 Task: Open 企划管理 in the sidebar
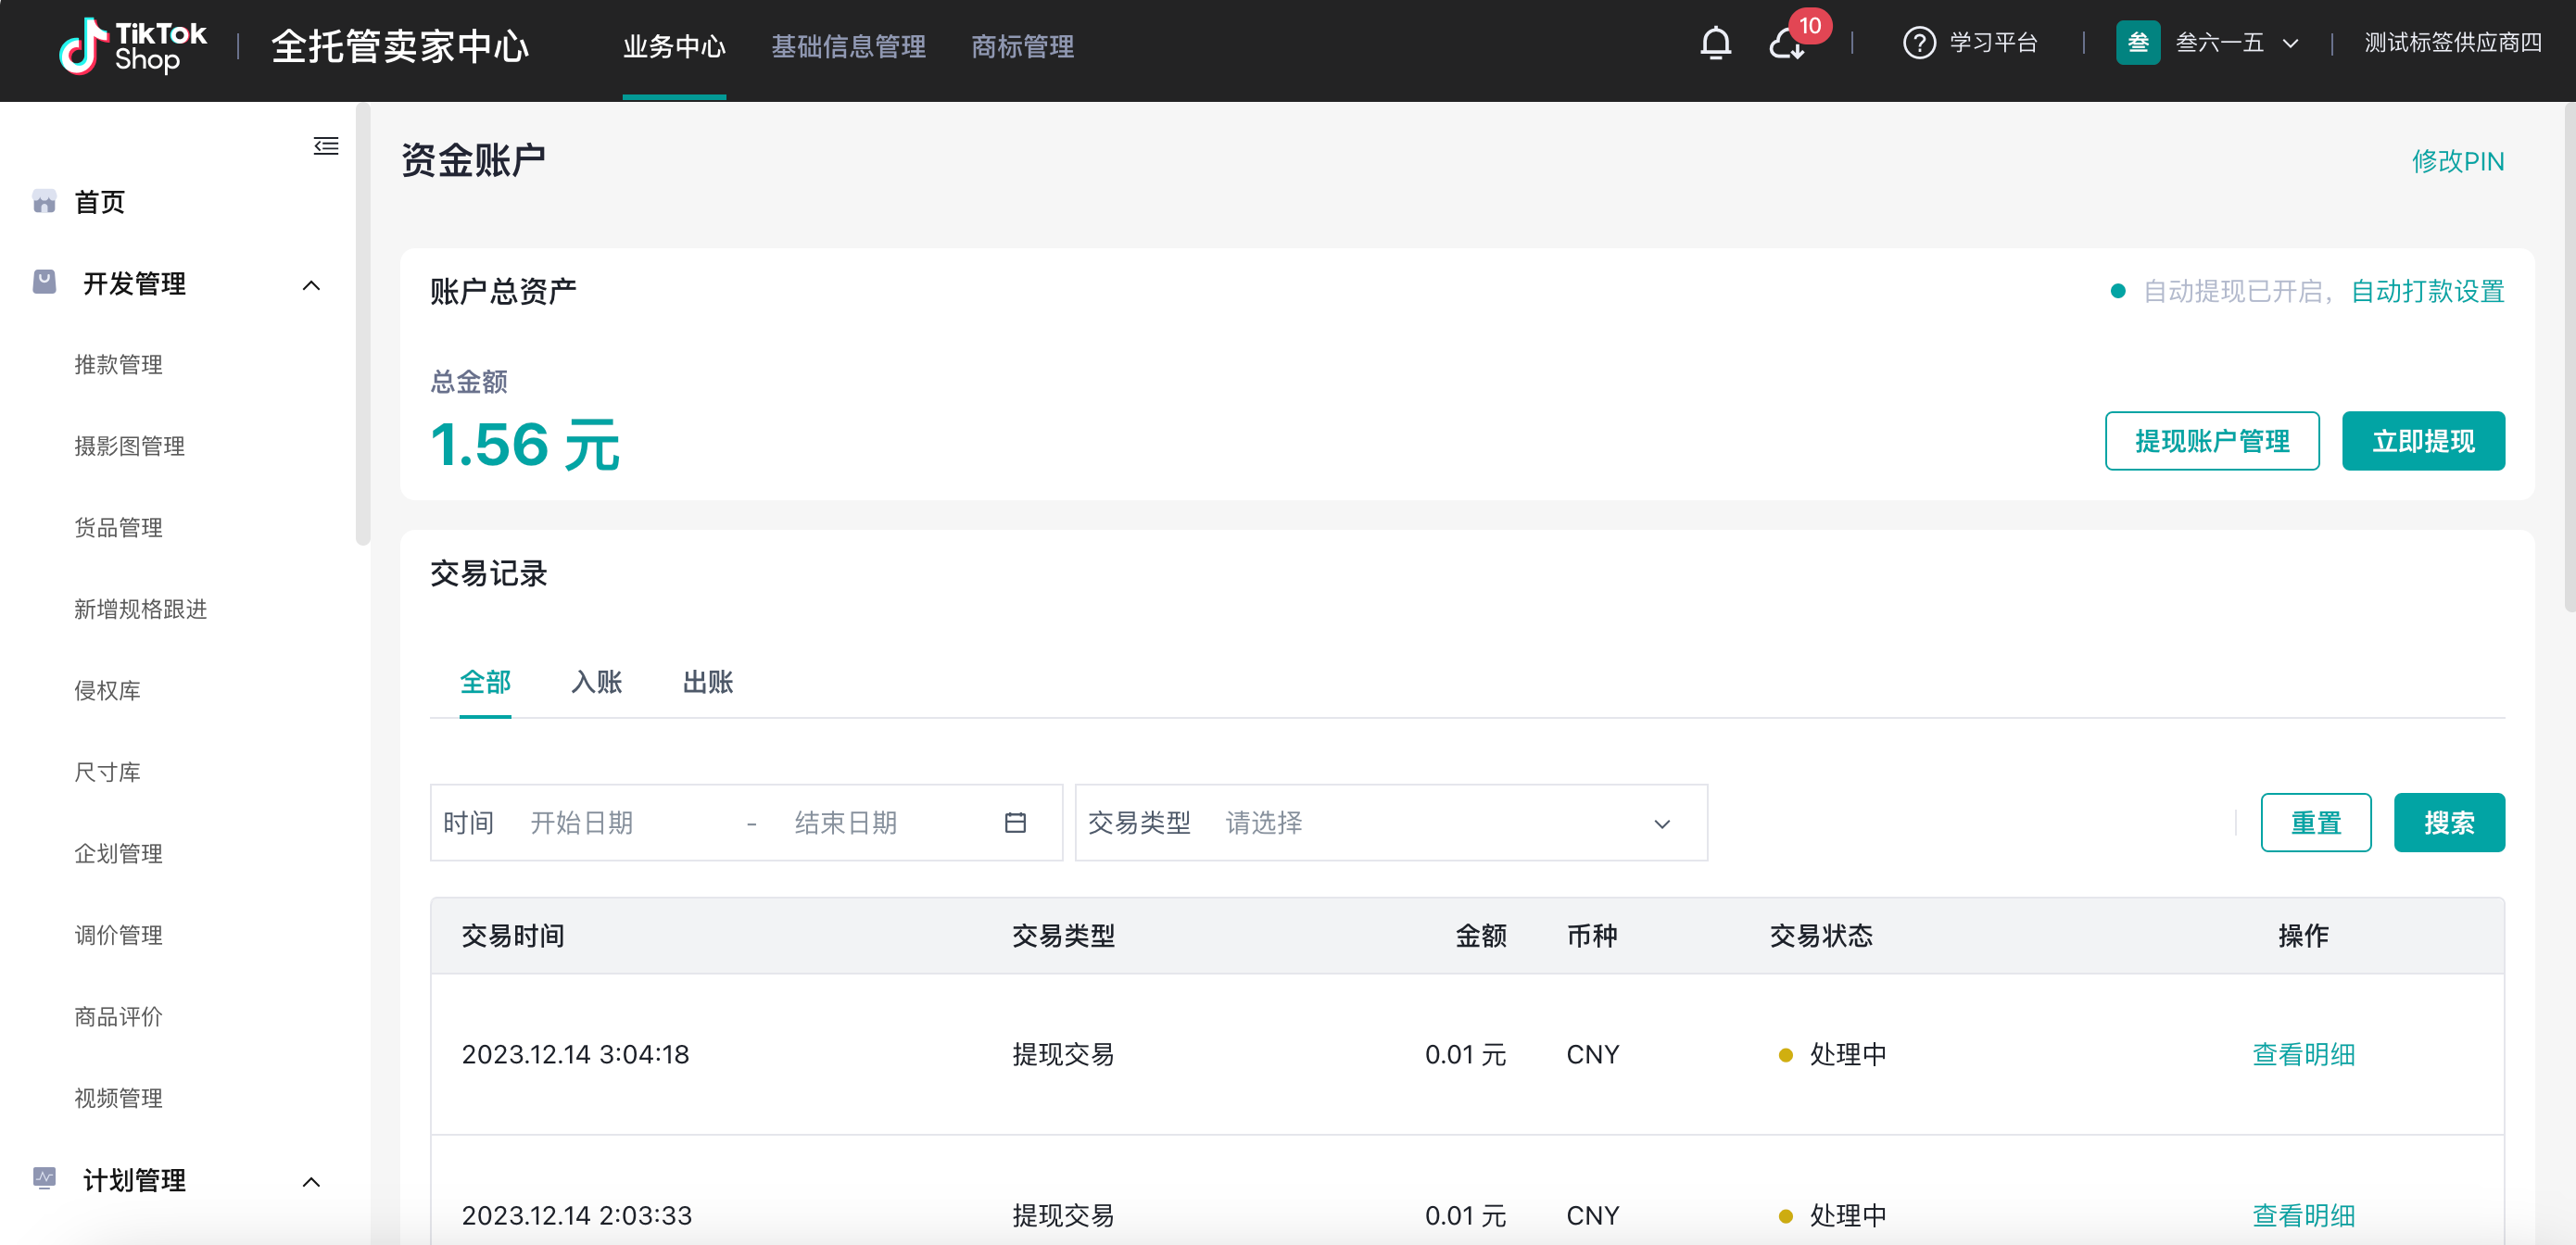tap(118, 853)
